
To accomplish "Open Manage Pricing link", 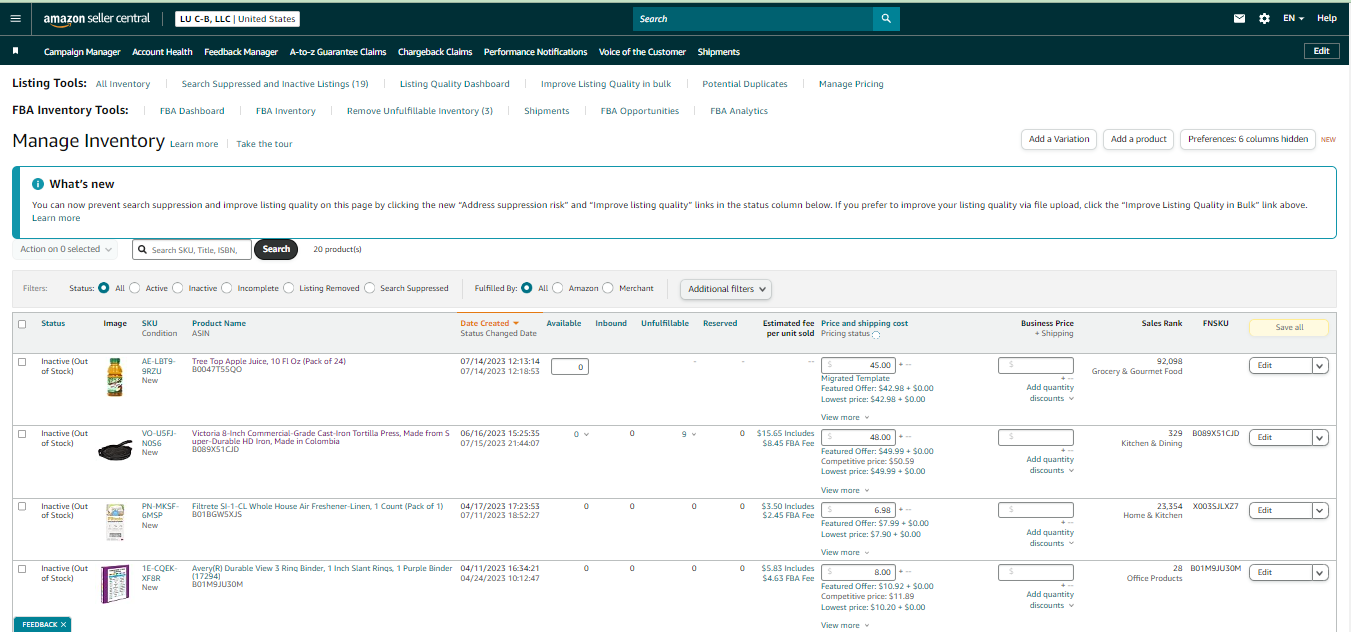I will coord(851,84).
